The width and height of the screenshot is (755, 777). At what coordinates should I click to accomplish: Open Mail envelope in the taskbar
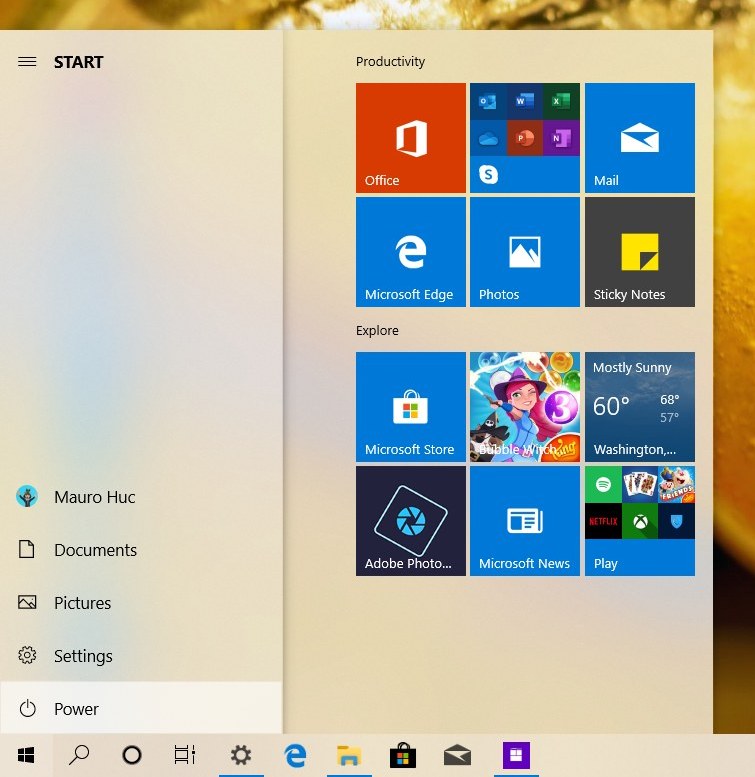click(x=457, y=756)
